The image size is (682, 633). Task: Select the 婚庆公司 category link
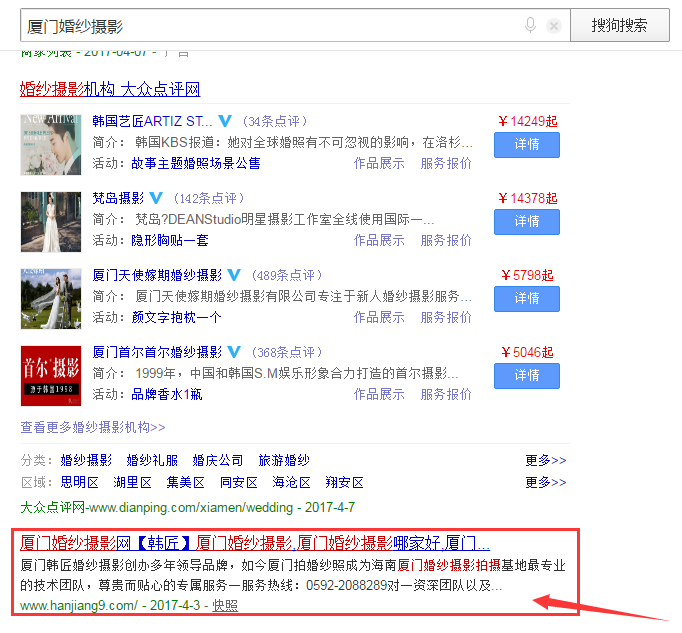pos(217,460)
